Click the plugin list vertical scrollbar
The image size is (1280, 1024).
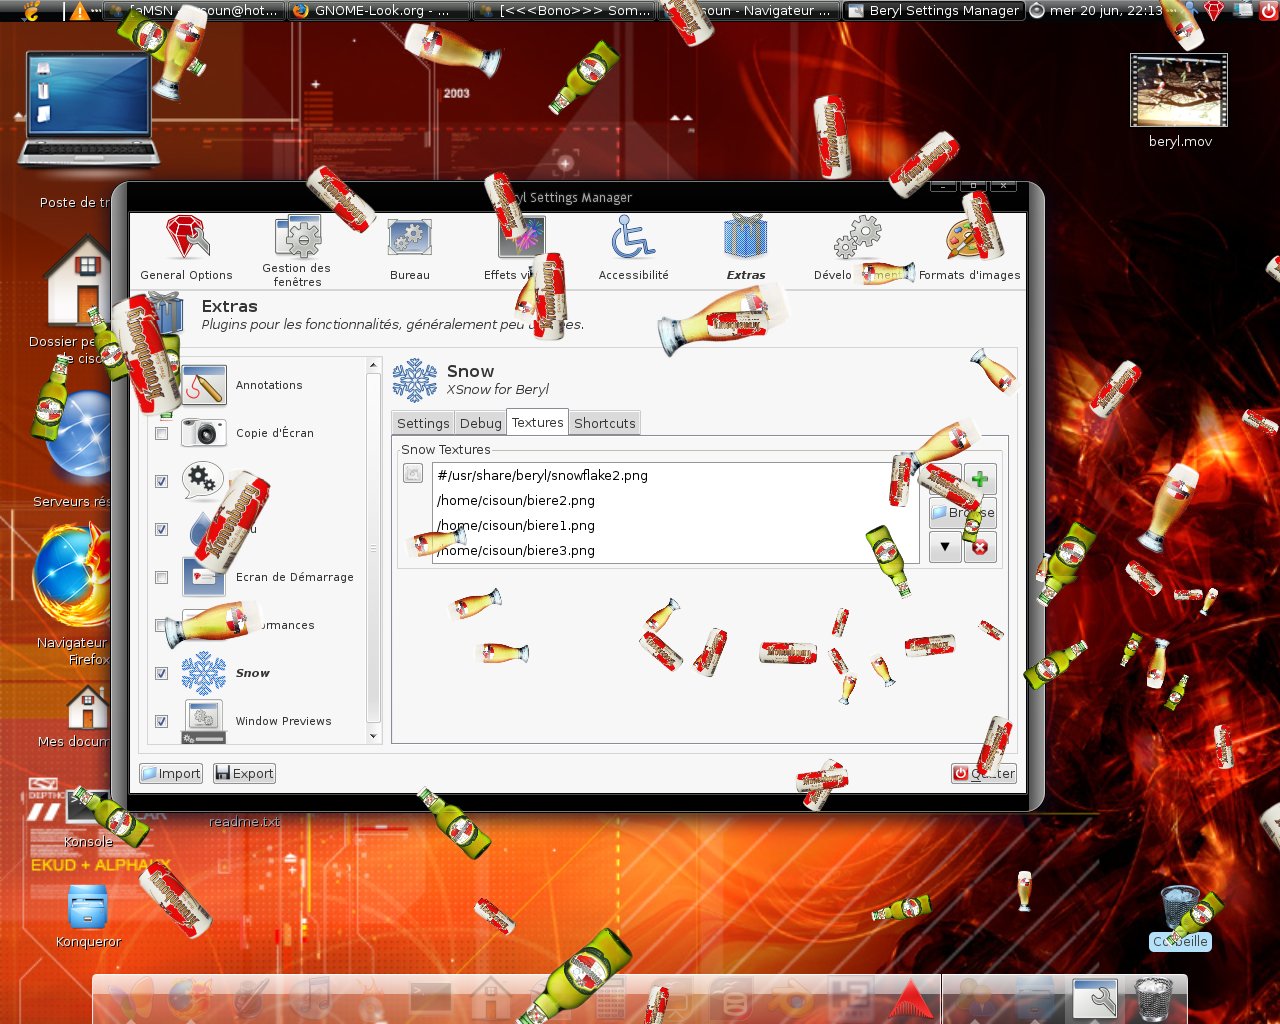pyautogui.click(x=373, y=548)
